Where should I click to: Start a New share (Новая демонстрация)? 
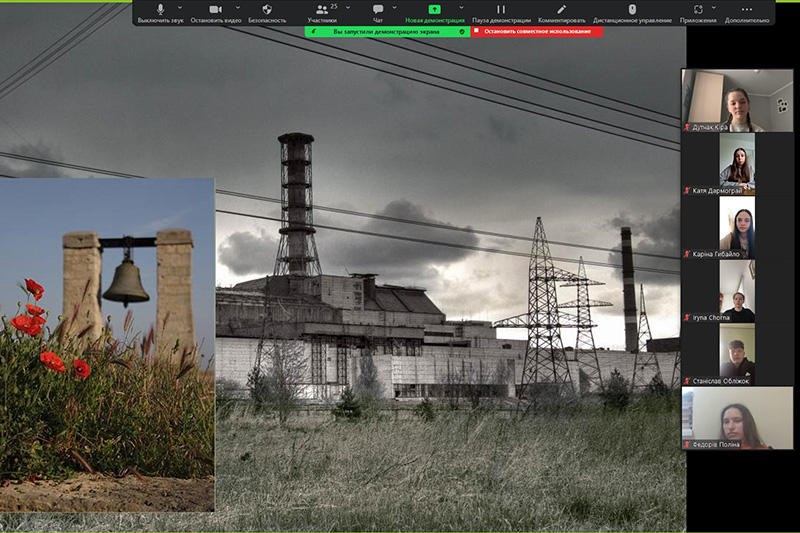tap(434, 10)
